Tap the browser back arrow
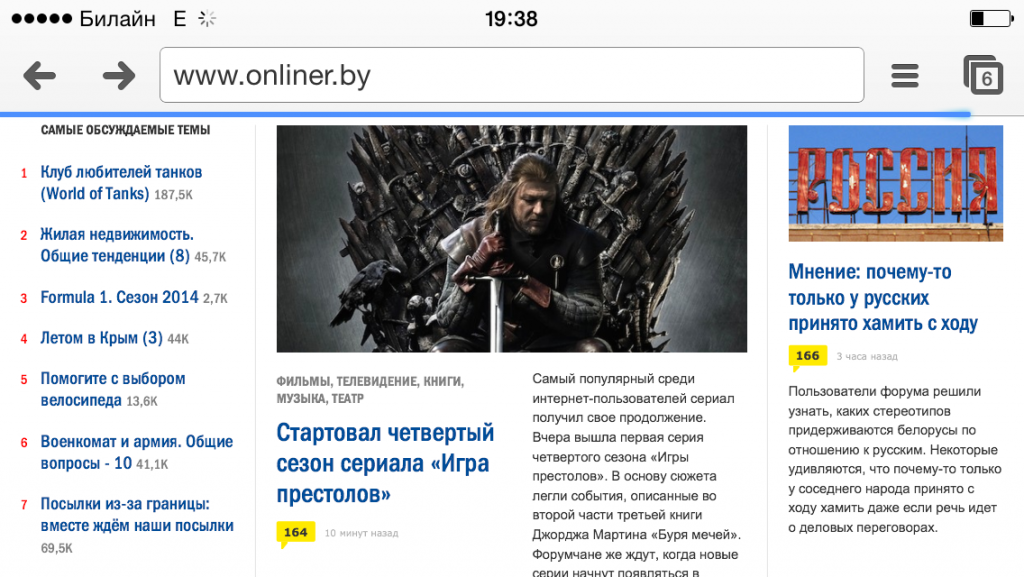Viewport: 1024px width, 577px height. 40,76
